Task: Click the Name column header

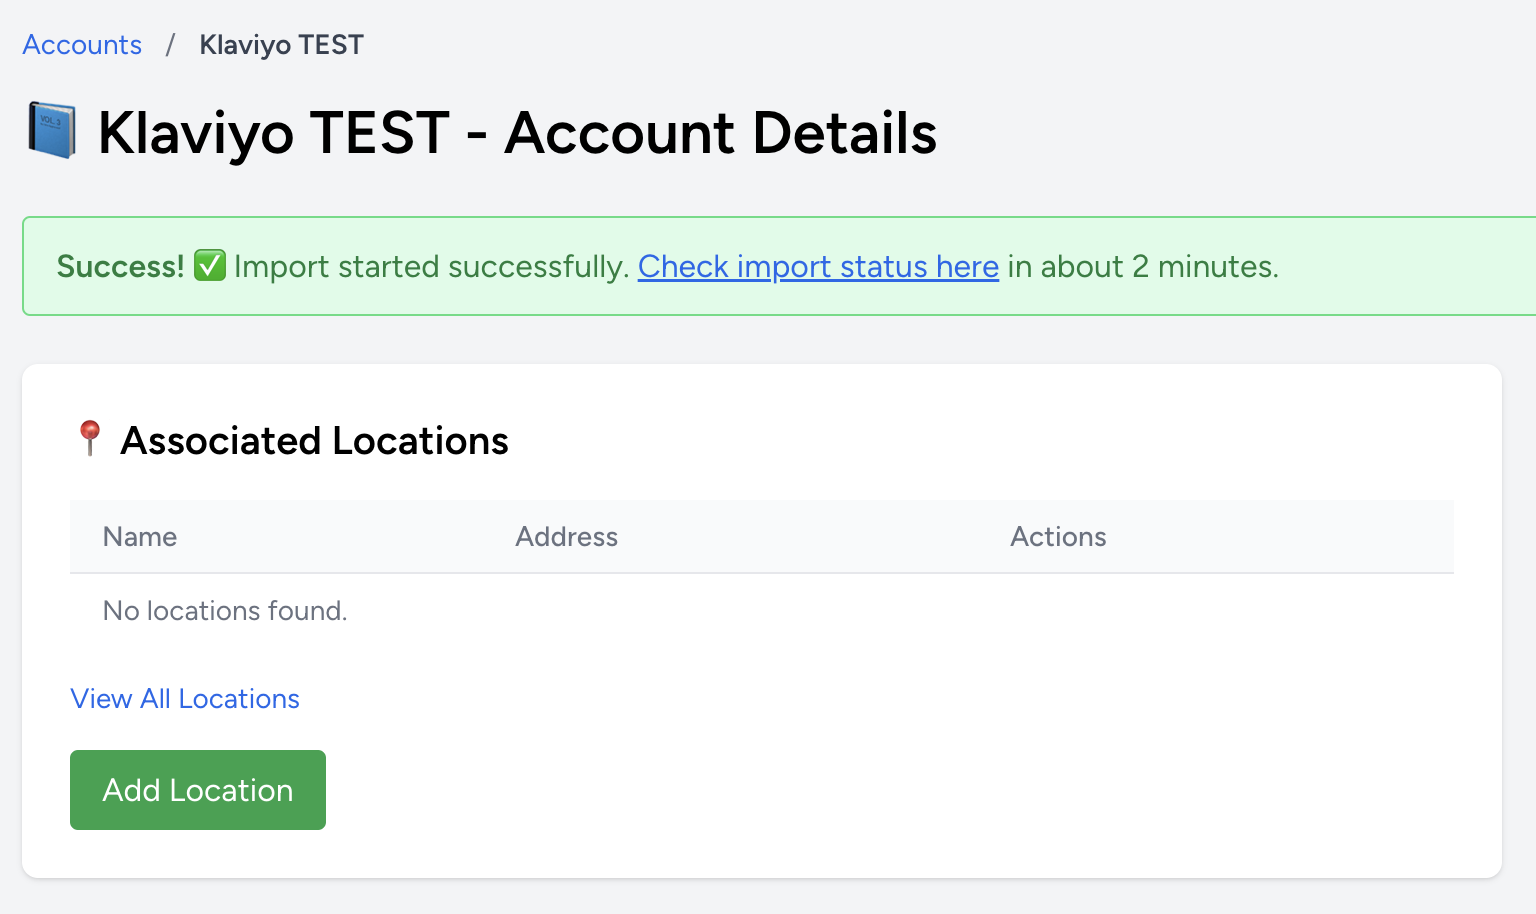Action: point(140,537)
